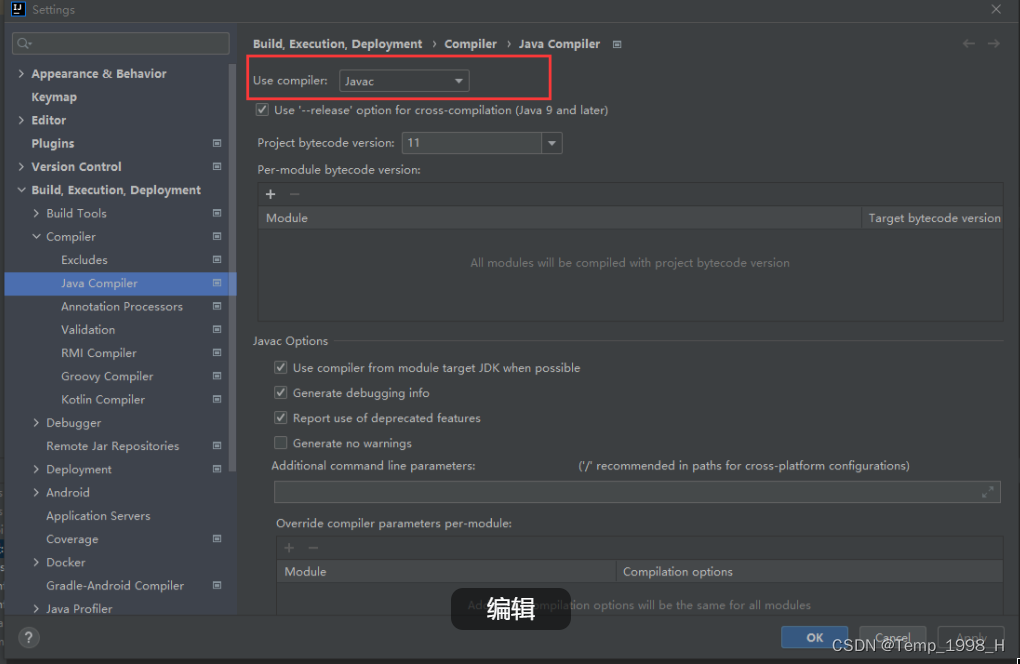Collapse Build, Execution, Deployment section
The image size is (1020, 664).
point(21,190)
